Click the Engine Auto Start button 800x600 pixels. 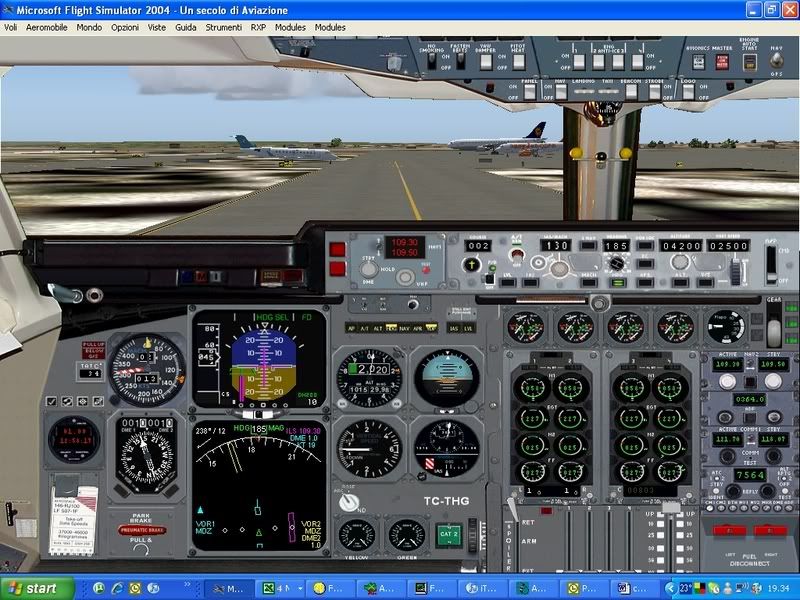[749, 62]
